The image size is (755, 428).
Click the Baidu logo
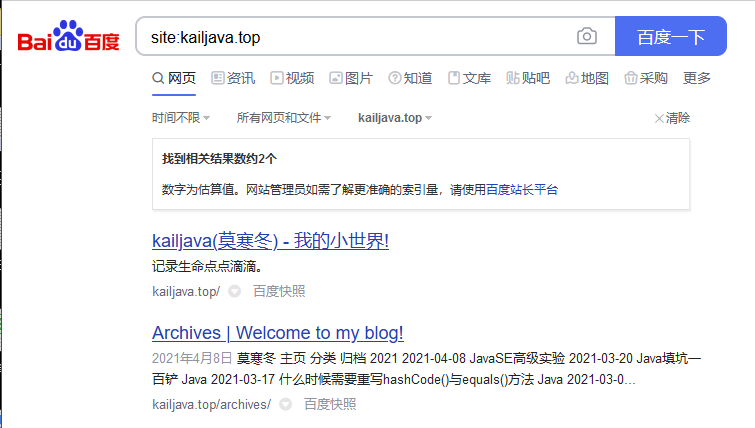pos(68,36)
